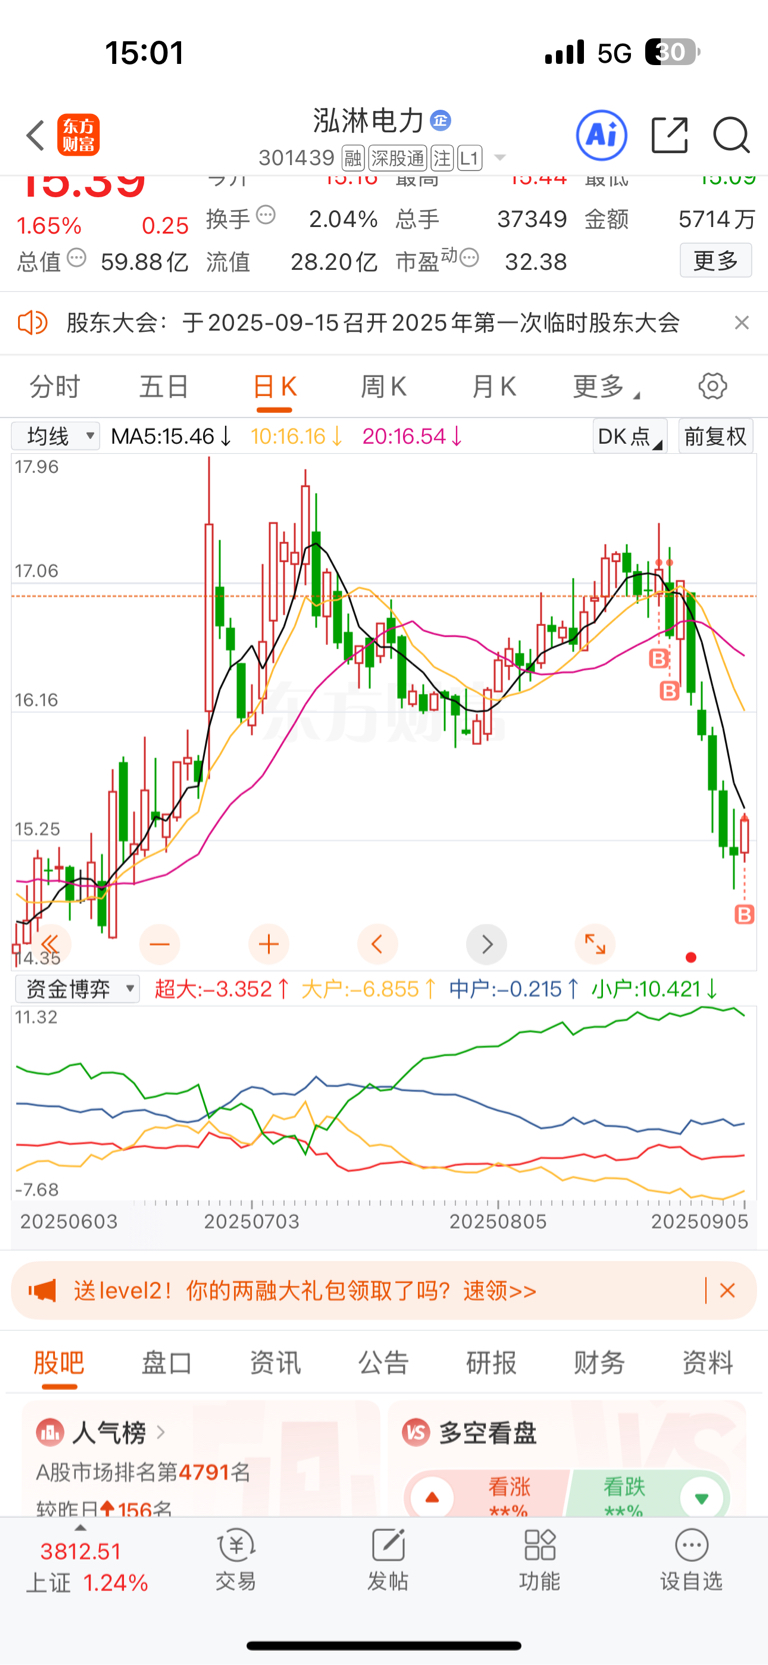The height and width of the screenshot is (1665, 768).
Task: Switch to the 公告 tab
Action: 384,1363
